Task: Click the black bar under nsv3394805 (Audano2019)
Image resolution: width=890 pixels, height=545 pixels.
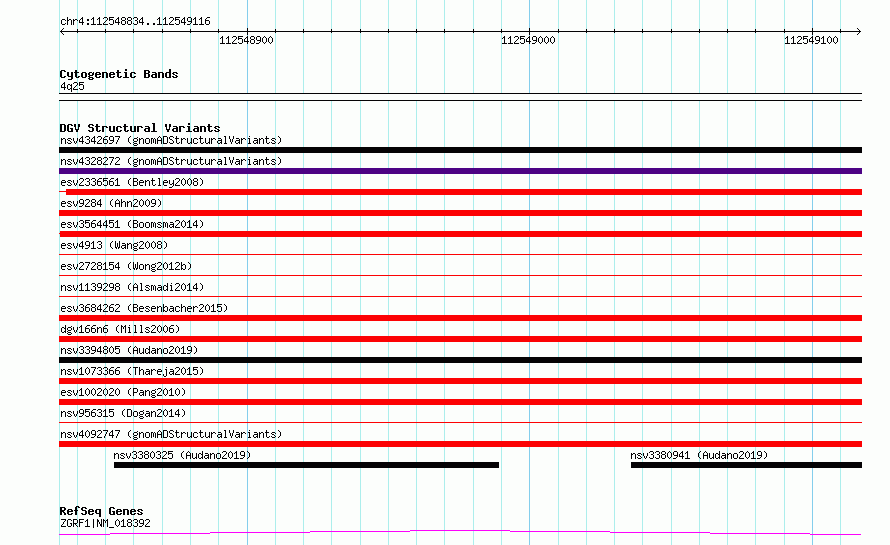Action: [460, 360]
